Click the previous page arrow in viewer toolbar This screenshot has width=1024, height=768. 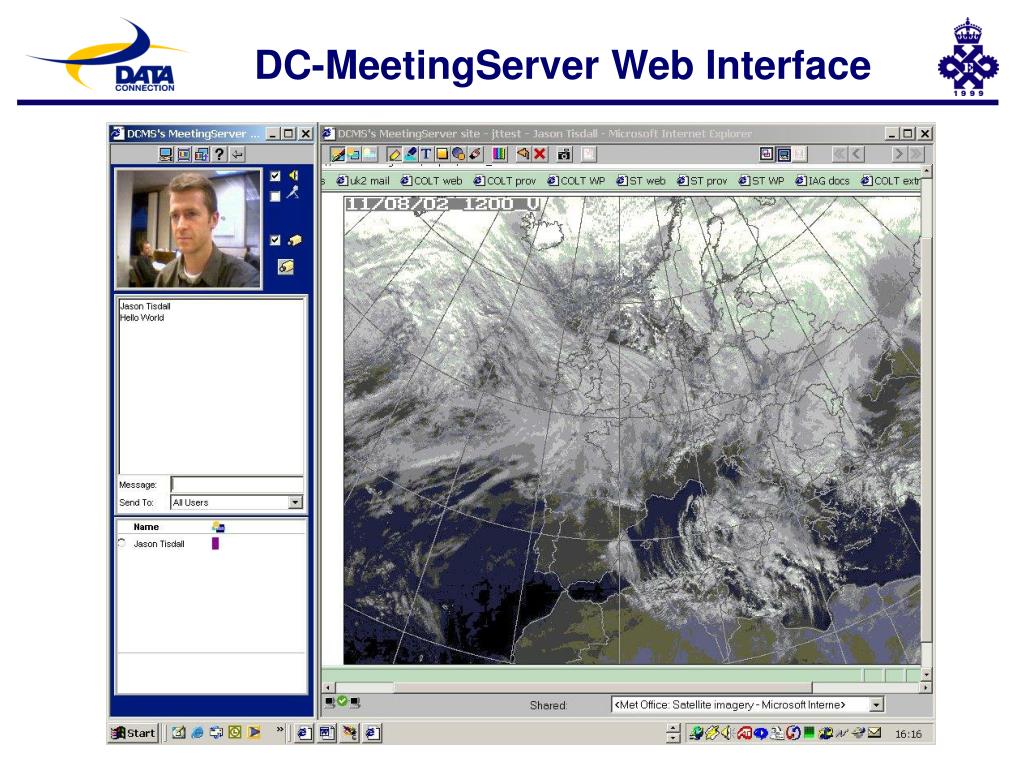pyautogui.click(x=856, y=154)
